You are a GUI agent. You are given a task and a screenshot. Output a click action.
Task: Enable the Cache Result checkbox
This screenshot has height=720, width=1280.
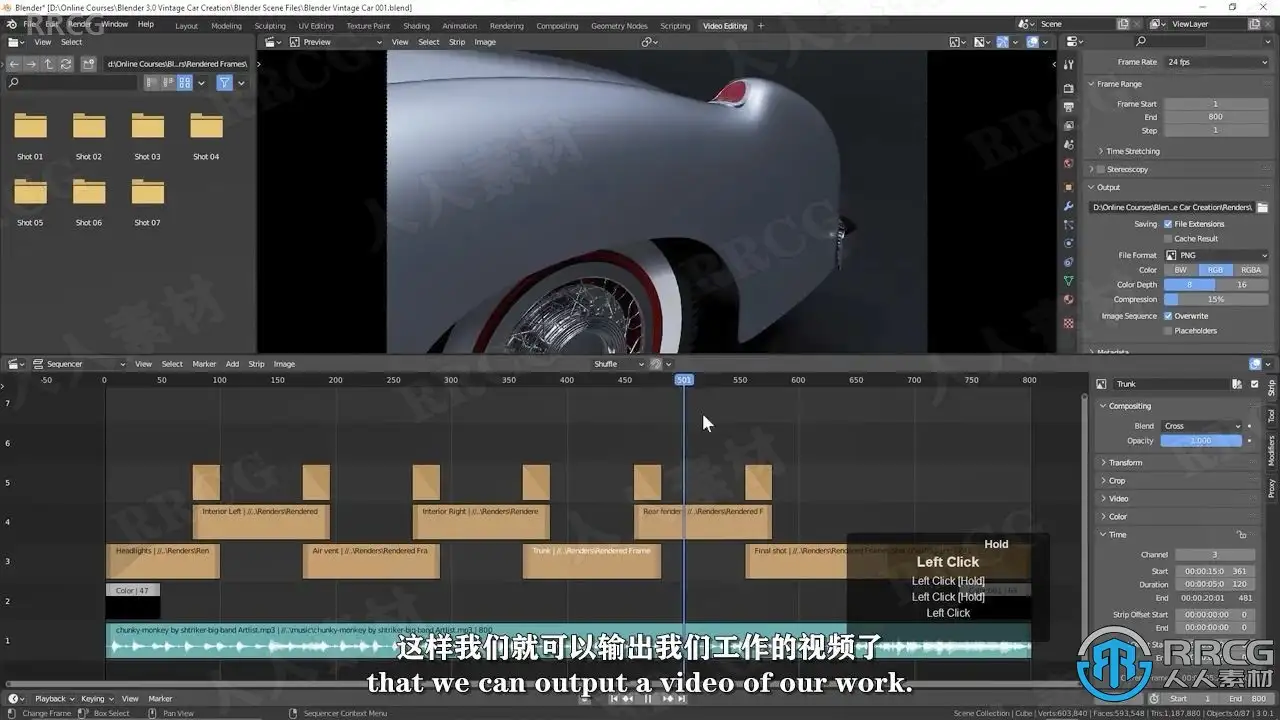click(1168, 239)
